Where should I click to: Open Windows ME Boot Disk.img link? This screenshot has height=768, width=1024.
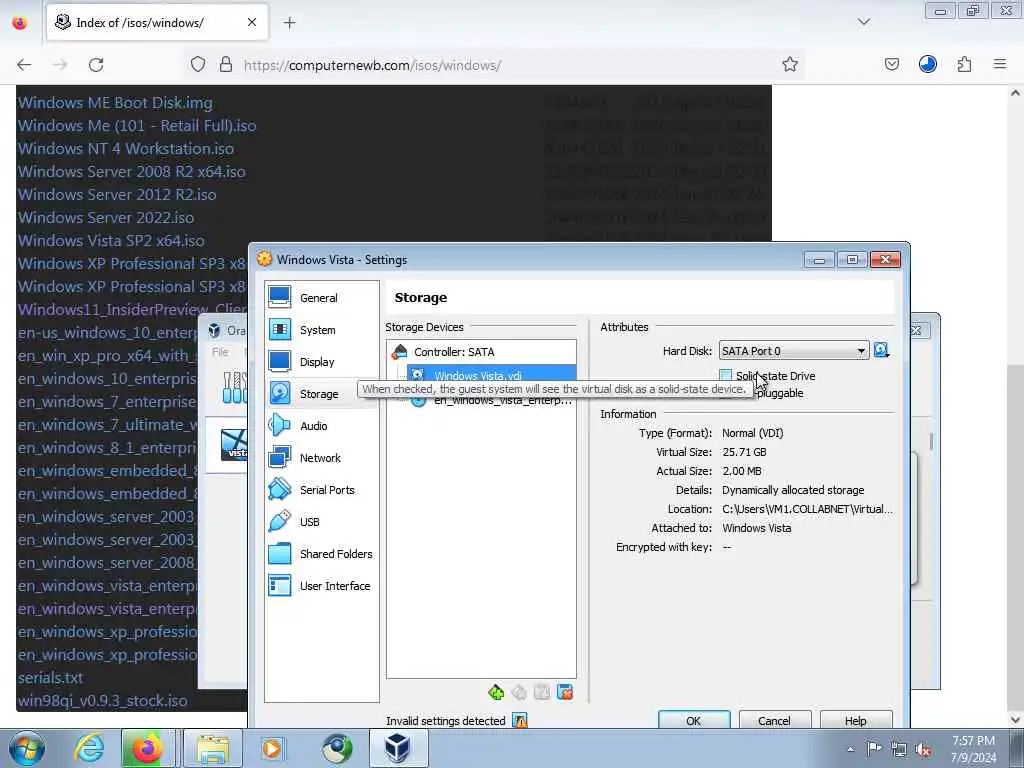[115, 103]
